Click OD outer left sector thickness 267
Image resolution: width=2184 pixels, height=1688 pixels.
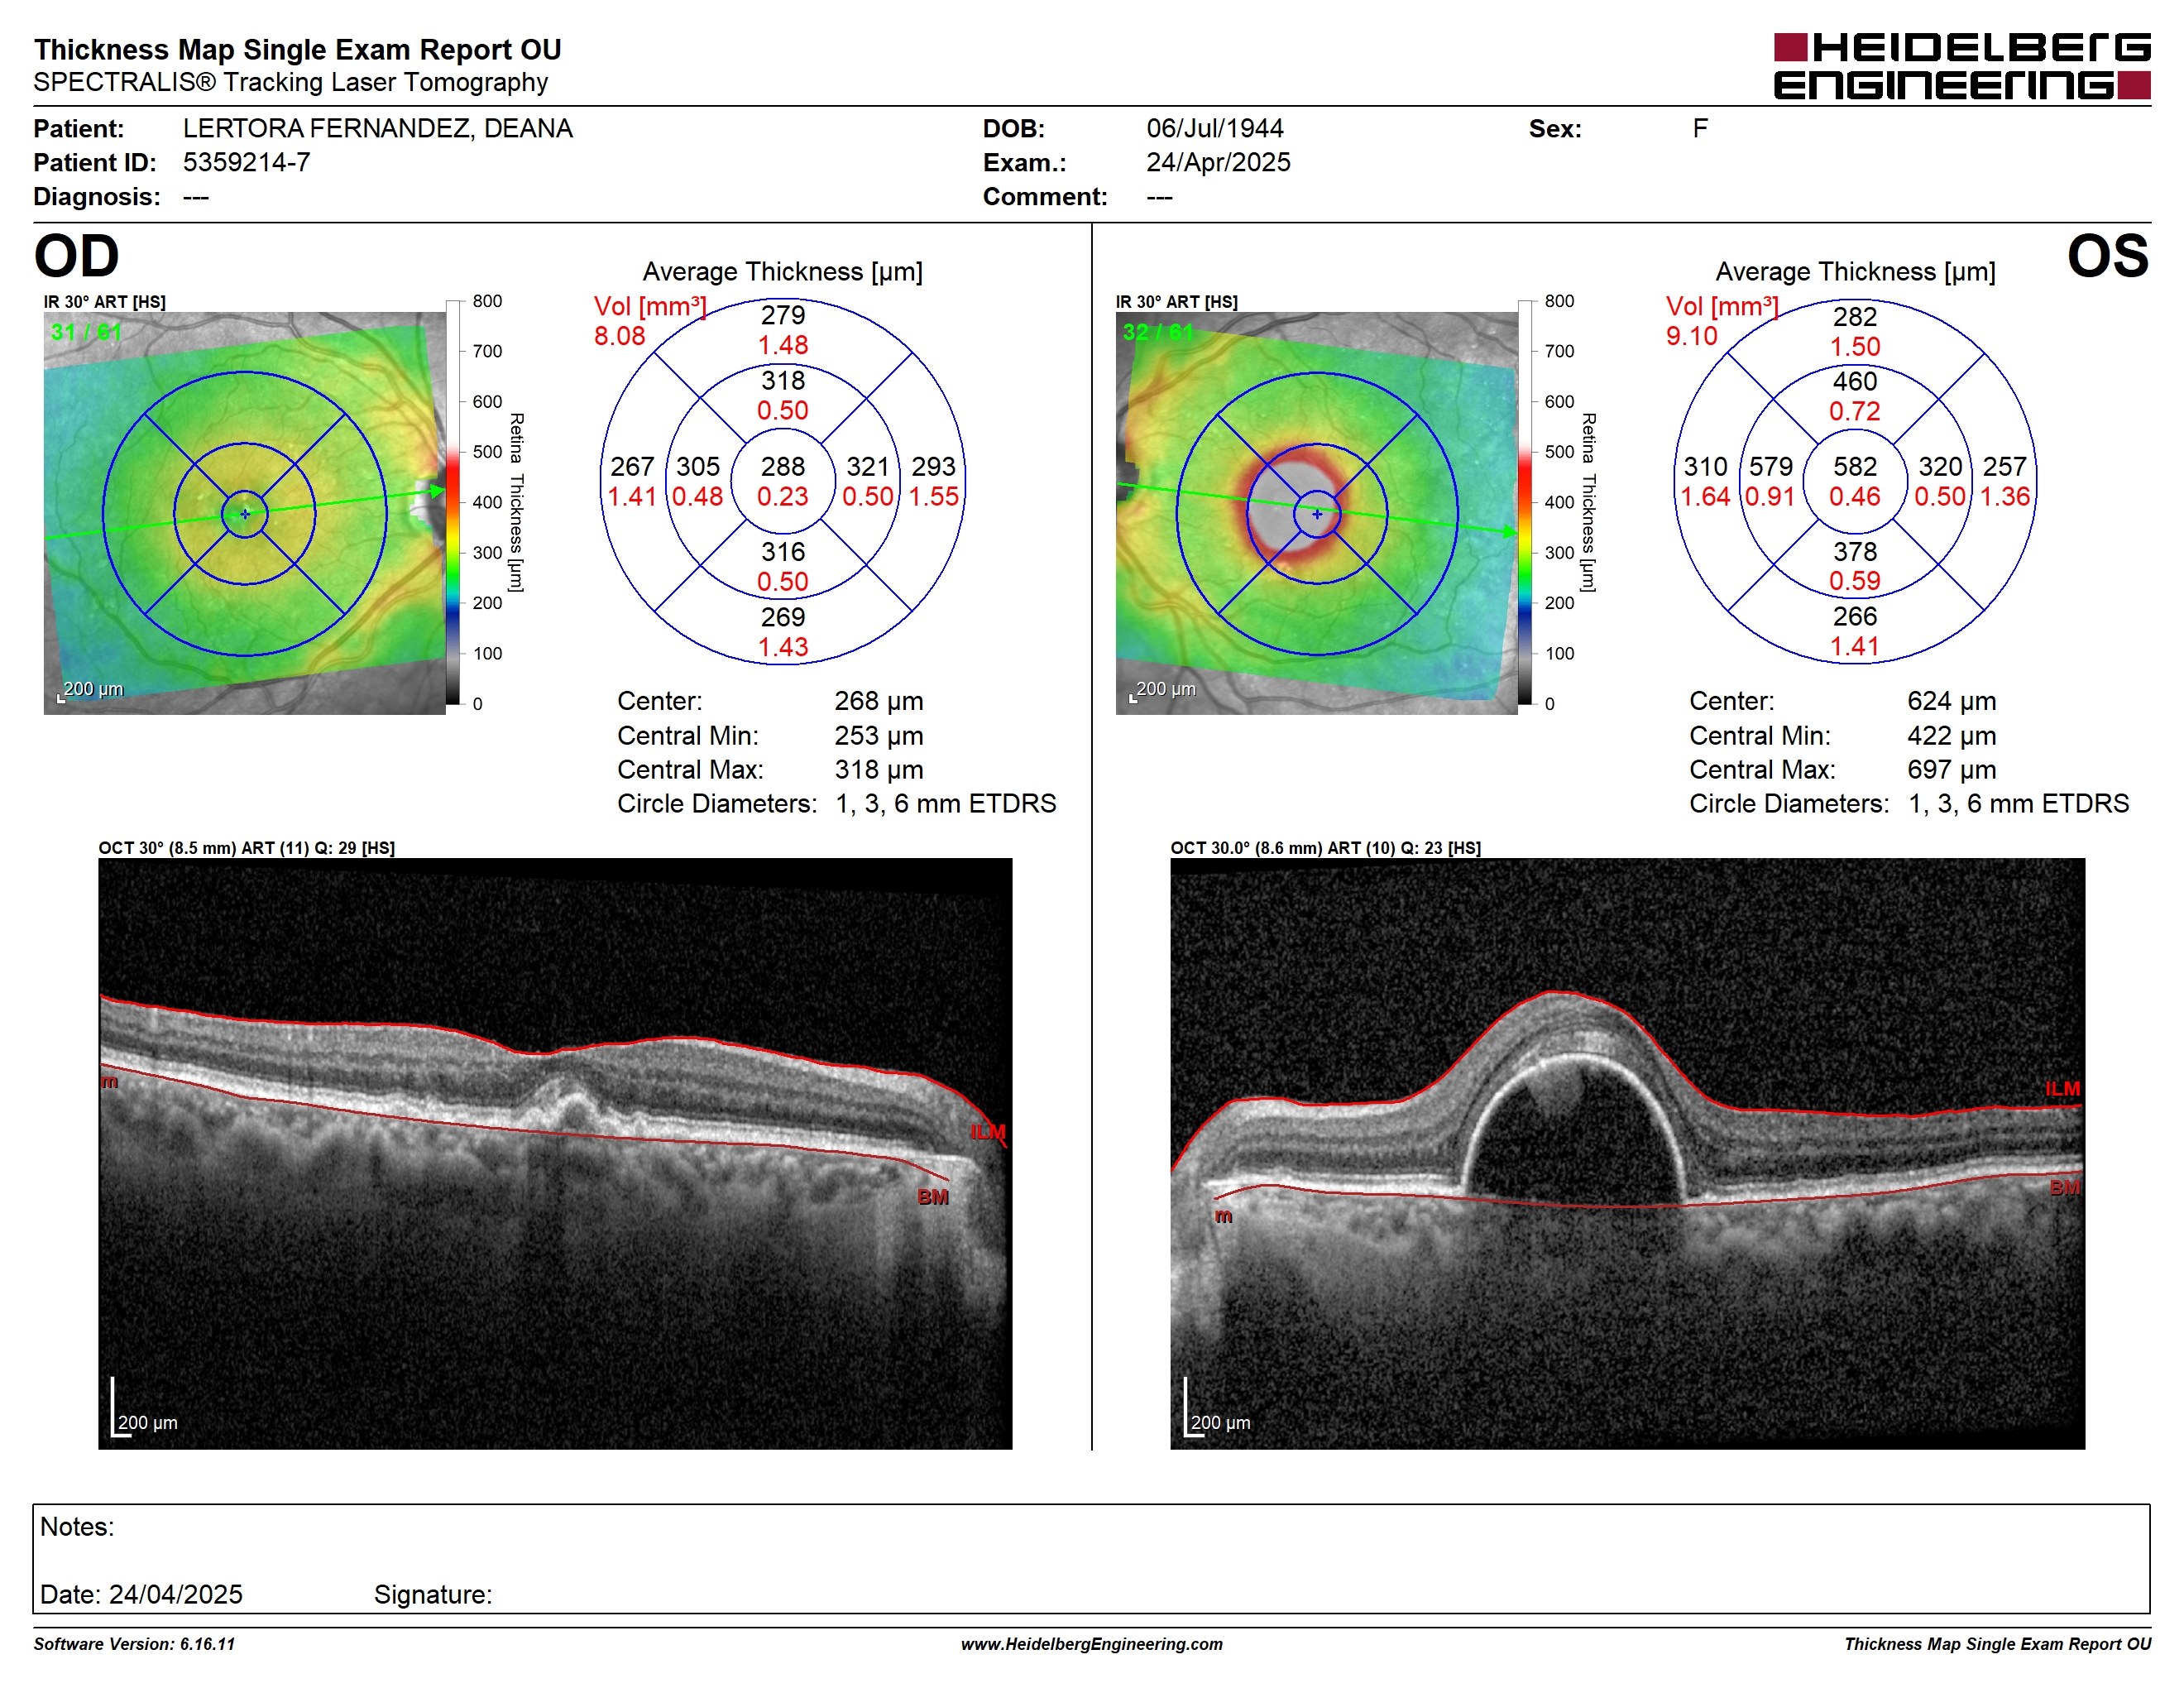[x=632, y=467]
